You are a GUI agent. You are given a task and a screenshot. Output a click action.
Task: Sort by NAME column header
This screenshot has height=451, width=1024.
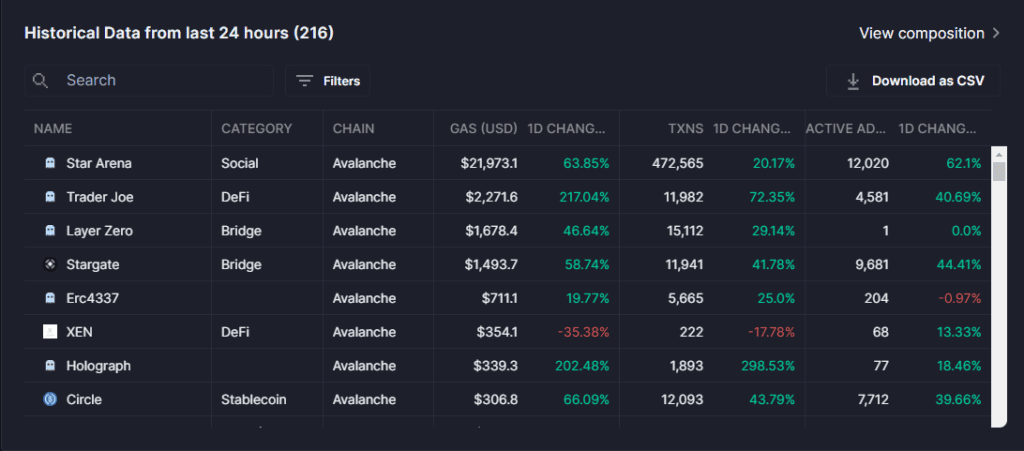pyautogui.click(x=53, y=129)
